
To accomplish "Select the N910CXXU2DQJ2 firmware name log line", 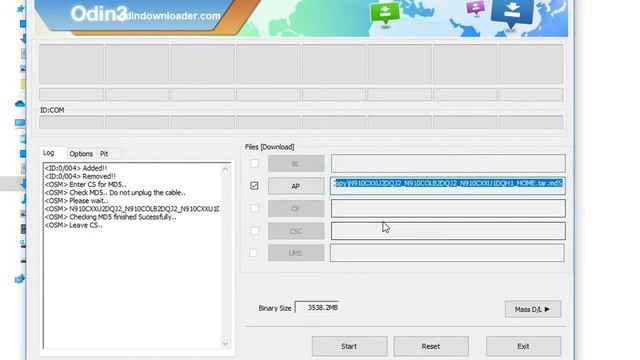I will point(132,209).
